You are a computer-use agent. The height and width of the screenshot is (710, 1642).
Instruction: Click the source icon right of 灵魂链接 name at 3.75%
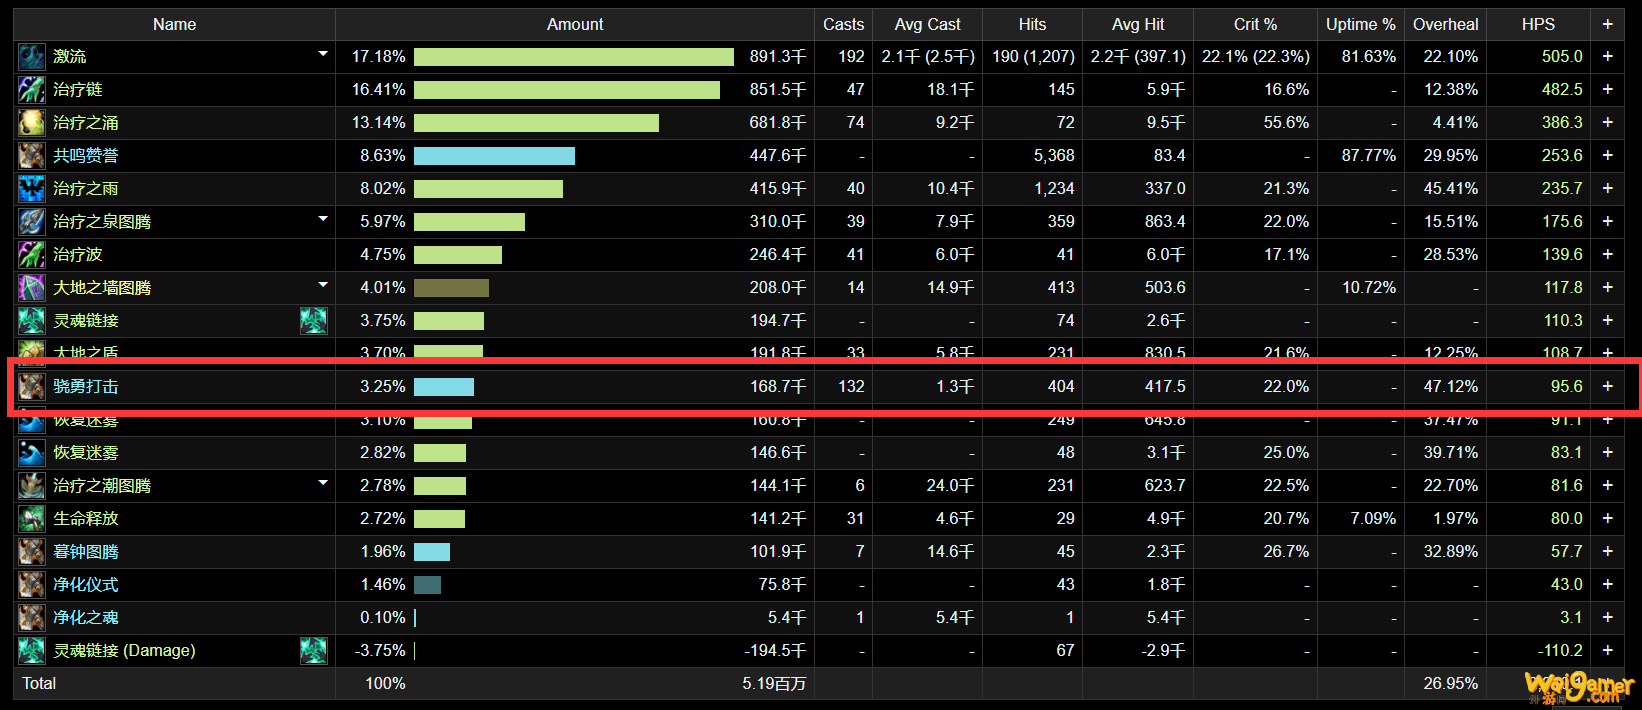click(314, 321)
